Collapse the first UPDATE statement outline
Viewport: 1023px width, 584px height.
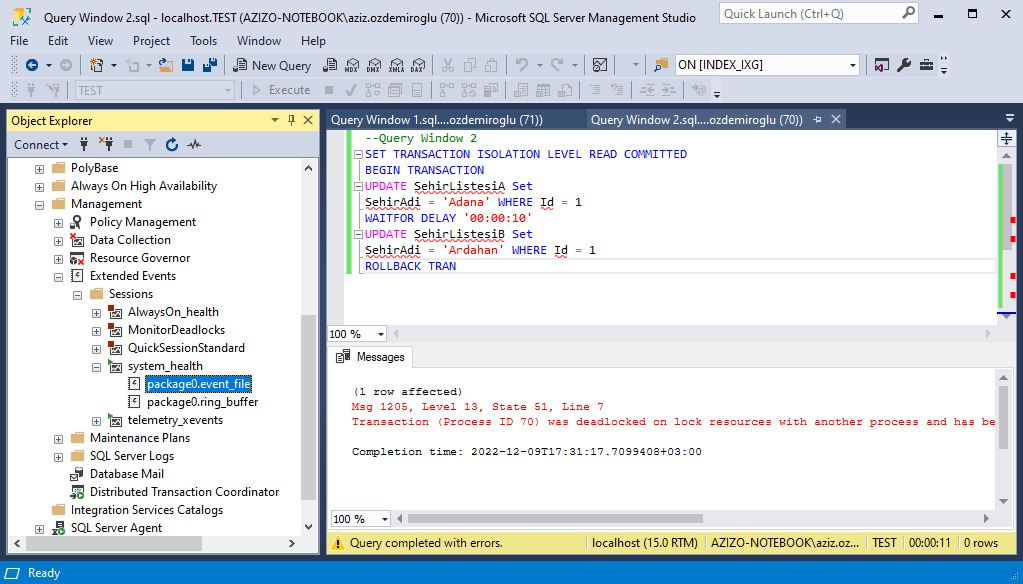358,186
